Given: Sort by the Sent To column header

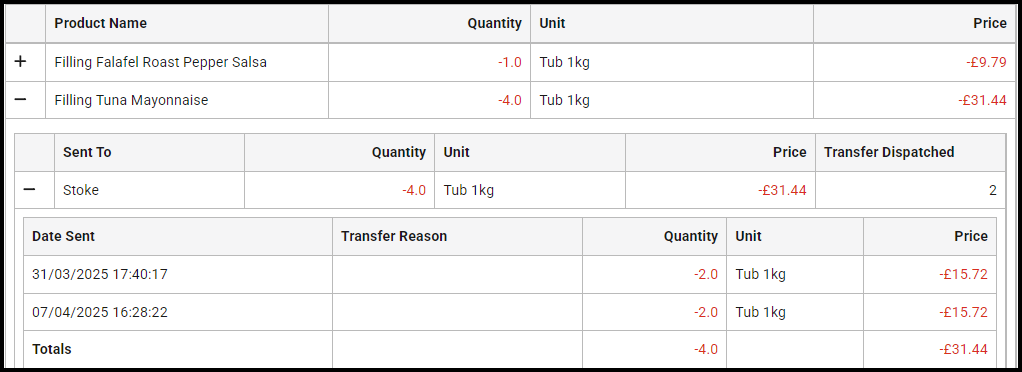Looking at the screenshot, I should (87, 152).
